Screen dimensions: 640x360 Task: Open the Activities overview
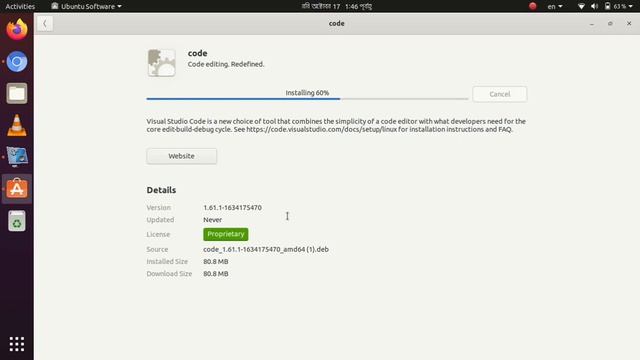(x=20, y=6)
